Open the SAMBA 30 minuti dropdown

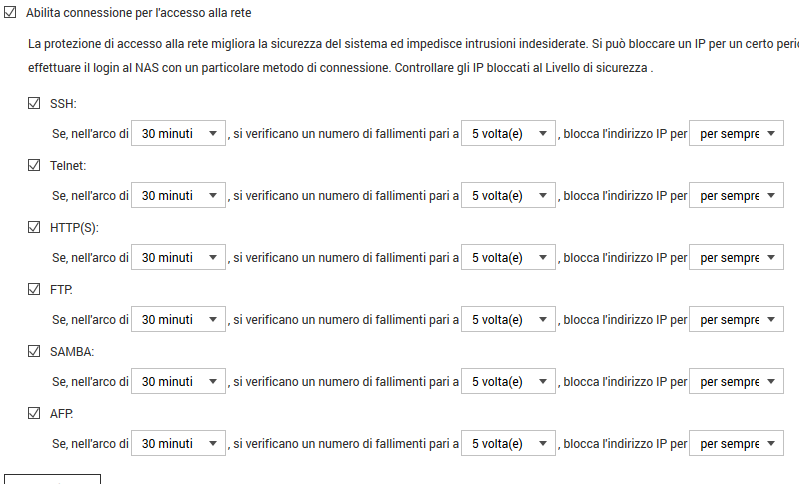pos(179,382)
